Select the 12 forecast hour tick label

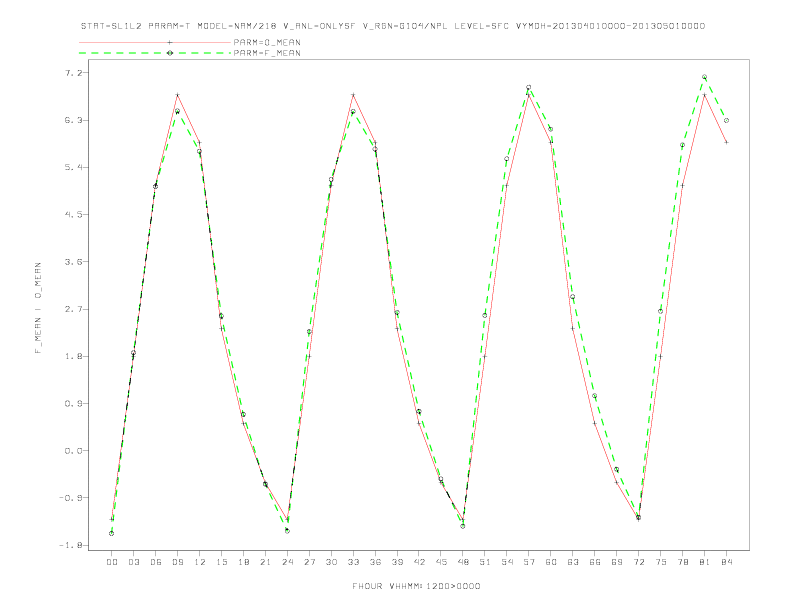(x=200, y=562)
